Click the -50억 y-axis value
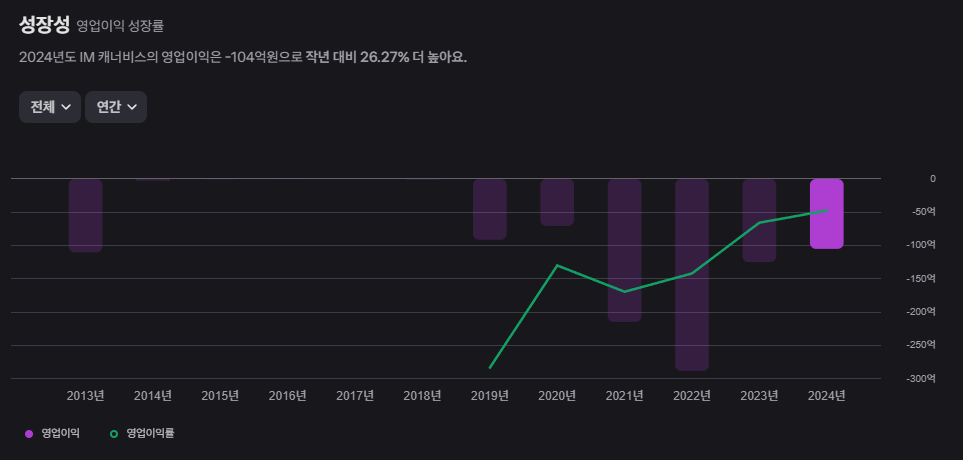 (924, 212)
